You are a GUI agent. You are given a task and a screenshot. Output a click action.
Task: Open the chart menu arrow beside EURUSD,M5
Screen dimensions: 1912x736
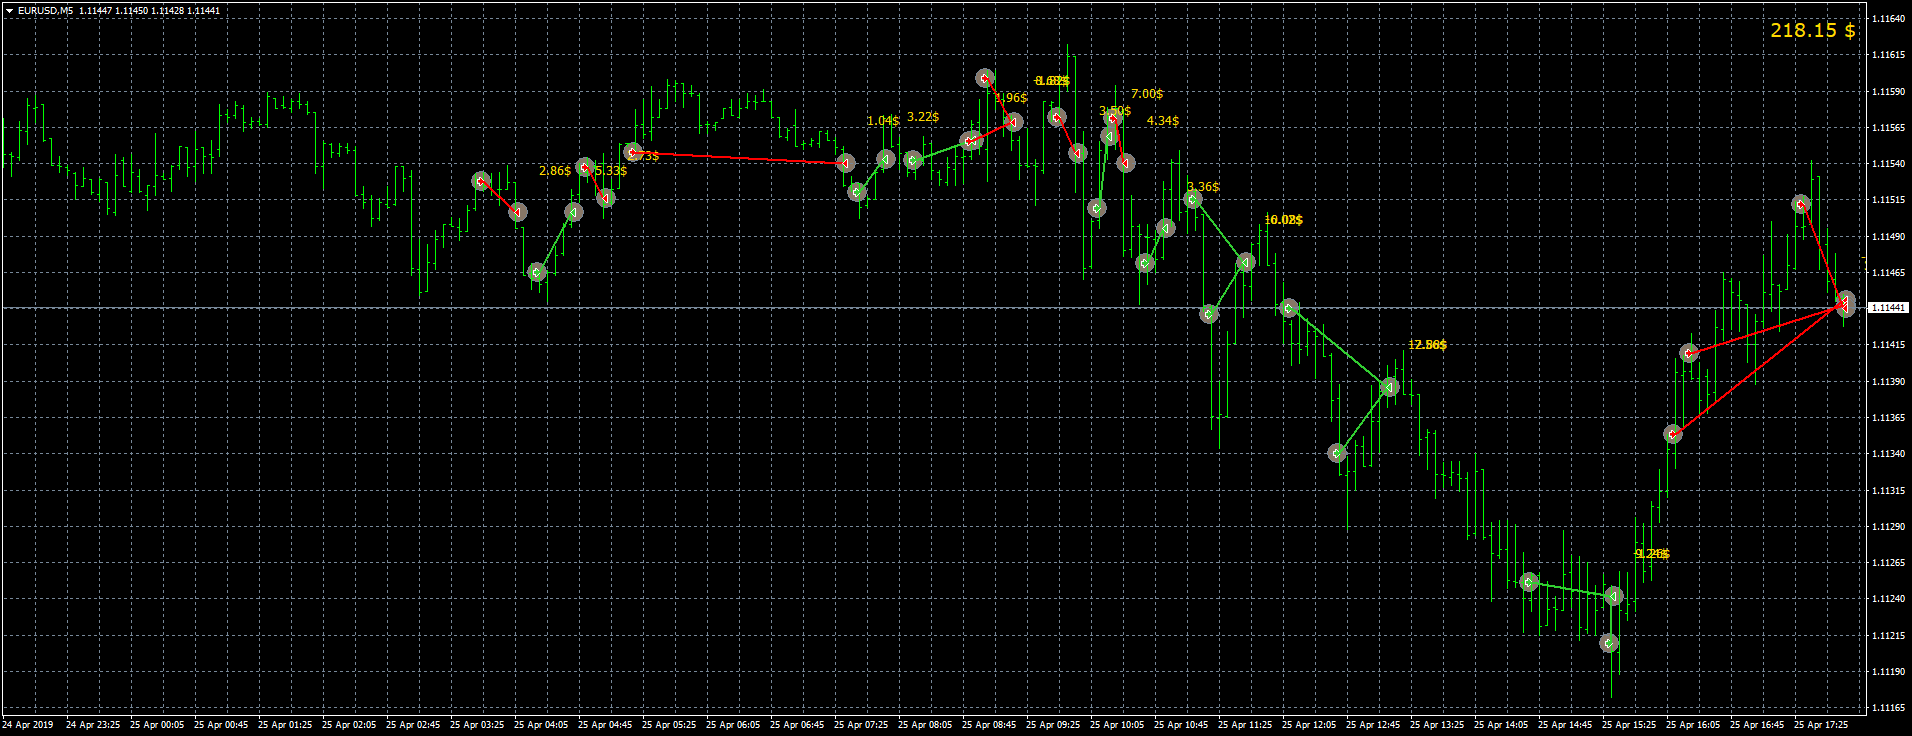point(9,11)
